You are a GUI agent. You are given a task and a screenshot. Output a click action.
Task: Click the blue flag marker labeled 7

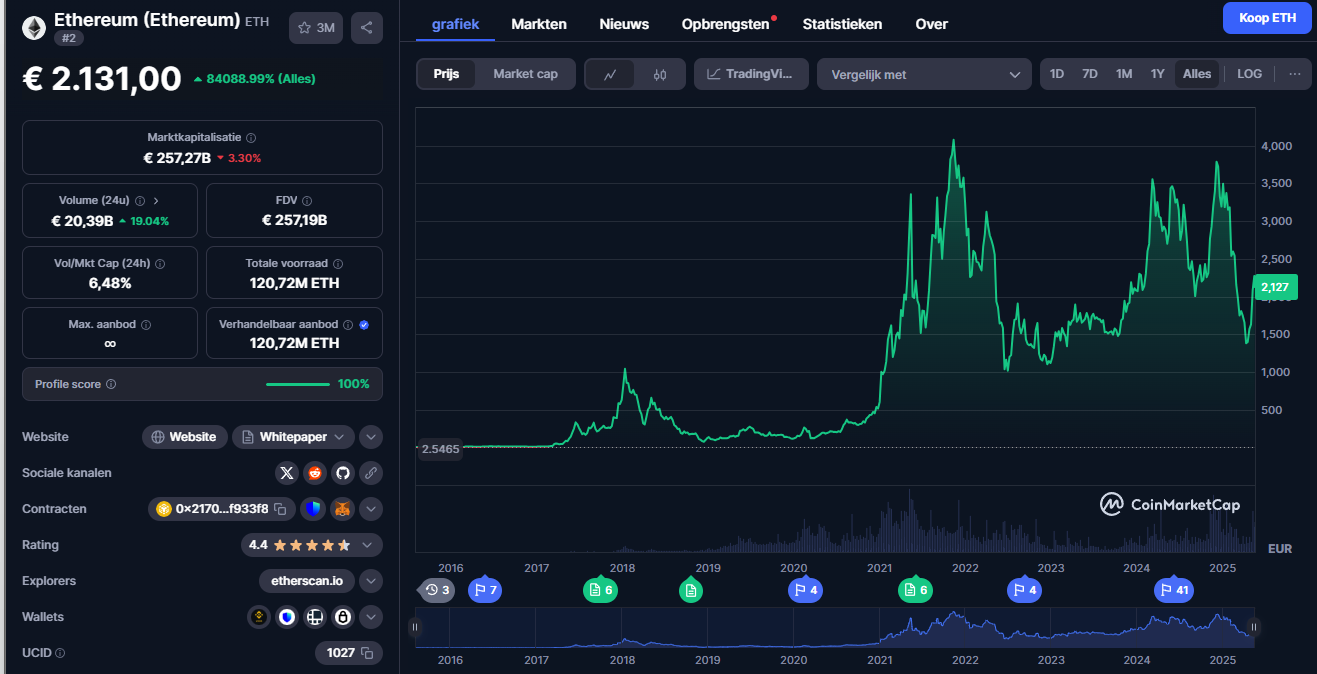pos(485,590)
